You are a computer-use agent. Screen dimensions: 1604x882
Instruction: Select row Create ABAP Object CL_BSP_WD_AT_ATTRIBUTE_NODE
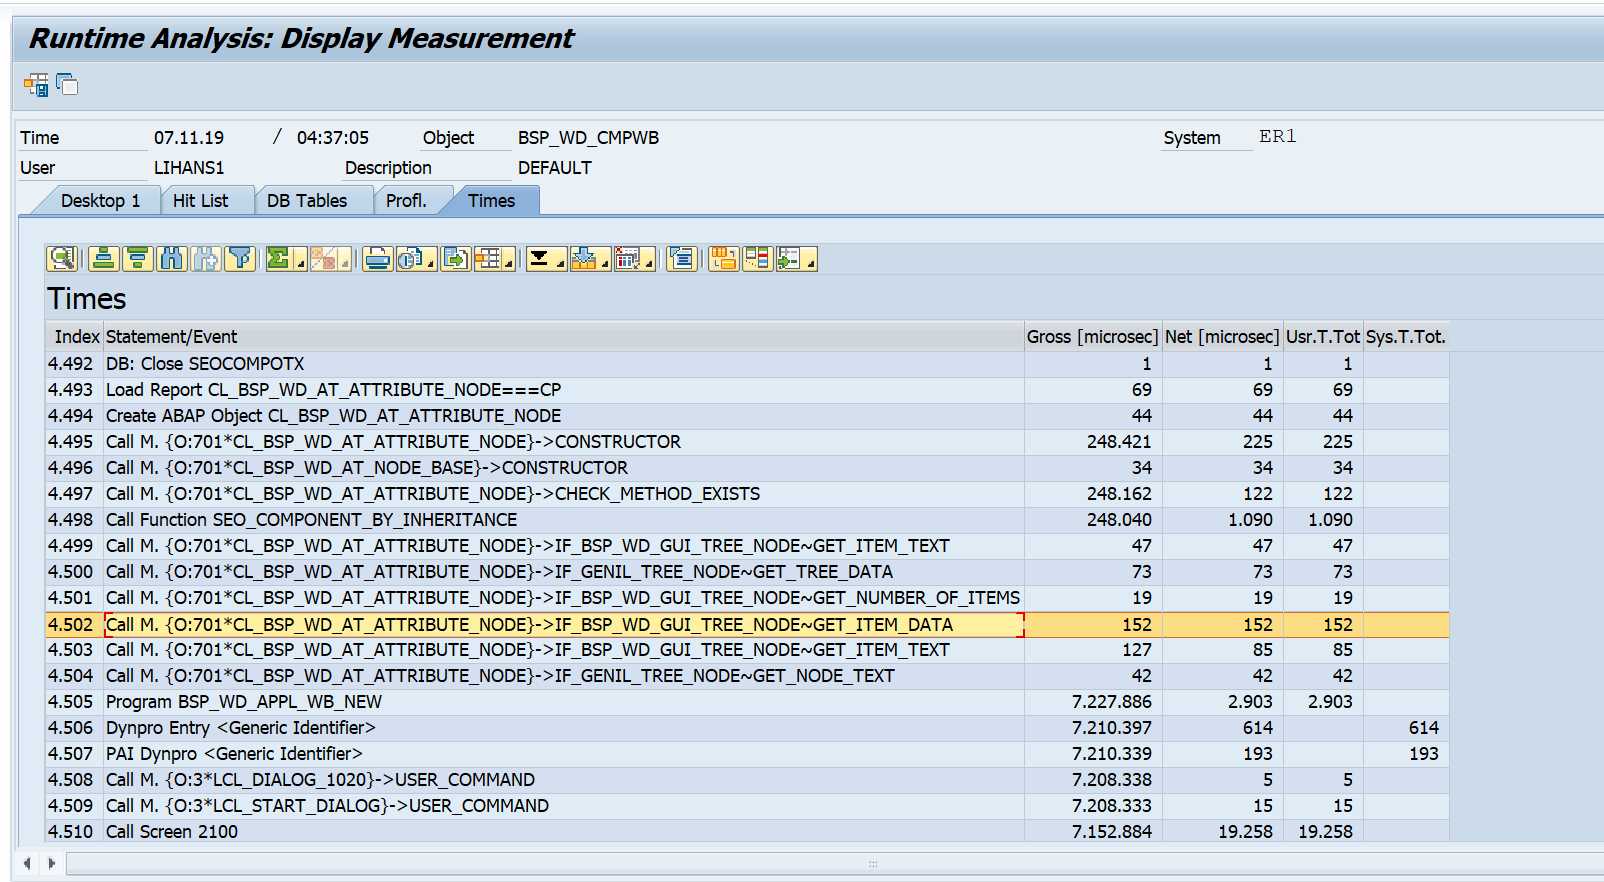tap(747, 416)
